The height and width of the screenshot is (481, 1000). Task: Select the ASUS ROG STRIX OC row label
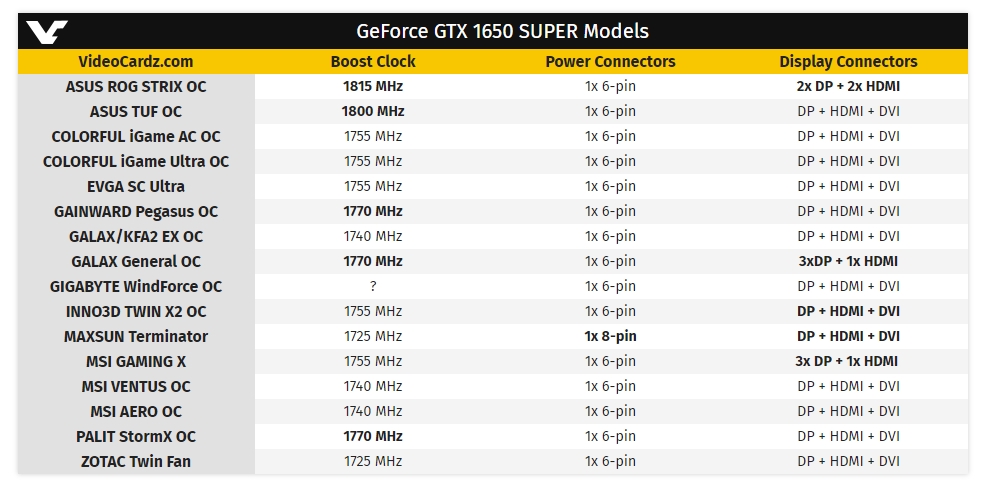tap(136, 87)
